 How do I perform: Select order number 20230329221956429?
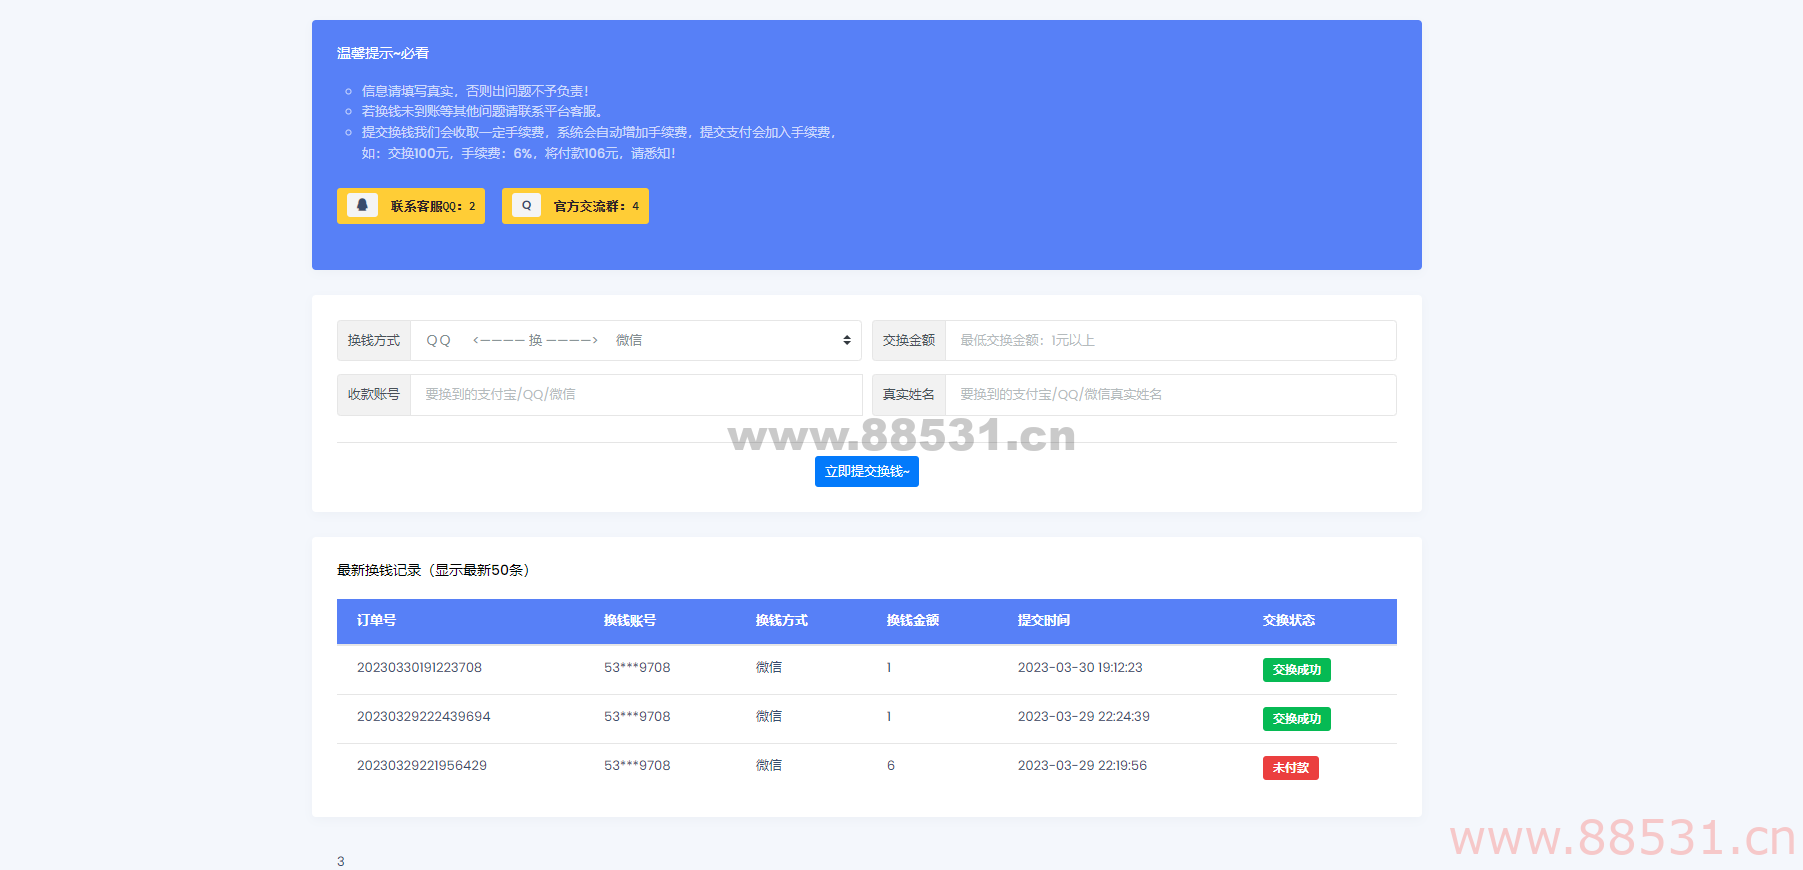pyautogui.click(x=422, y=765)
